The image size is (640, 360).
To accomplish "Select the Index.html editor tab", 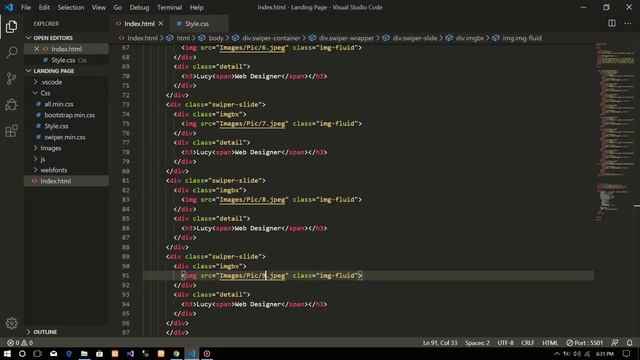I will click(x=139, y=24).
